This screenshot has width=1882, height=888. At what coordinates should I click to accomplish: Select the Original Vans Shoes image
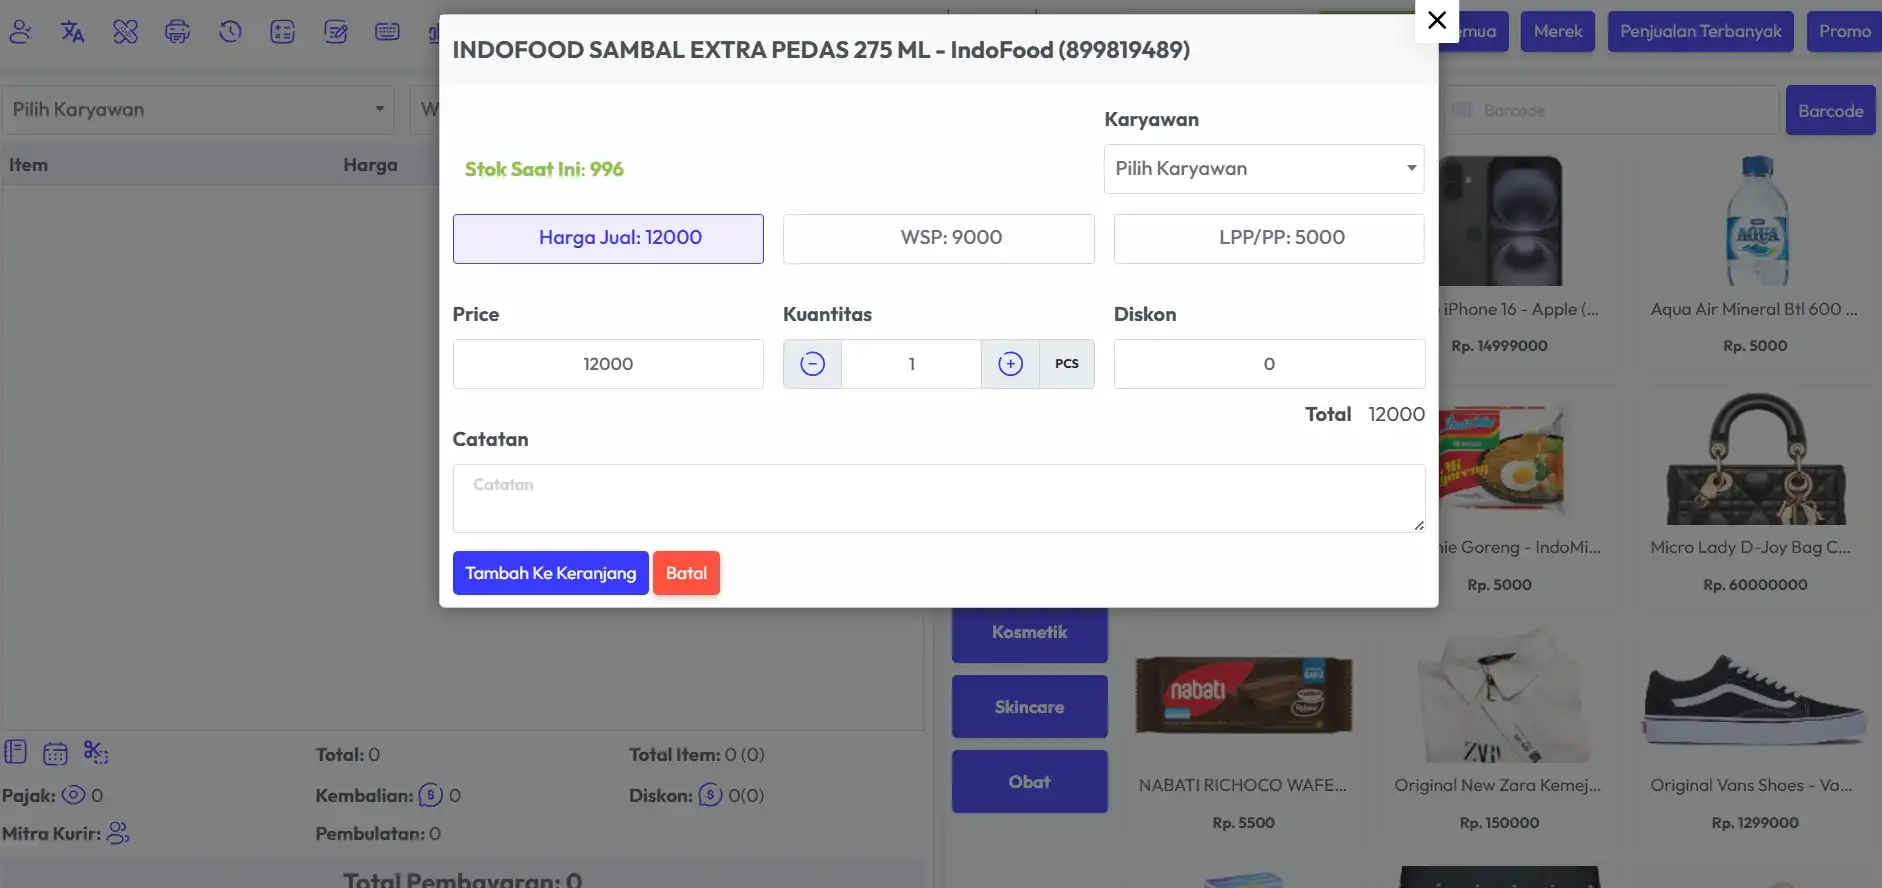pos(1756,700)
